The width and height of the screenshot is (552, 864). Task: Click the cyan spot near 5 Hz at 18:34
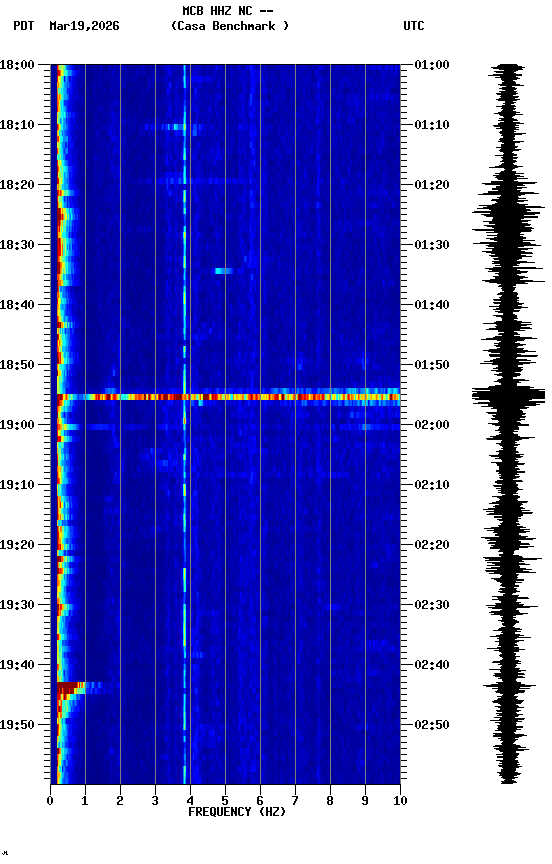point(224,271)
